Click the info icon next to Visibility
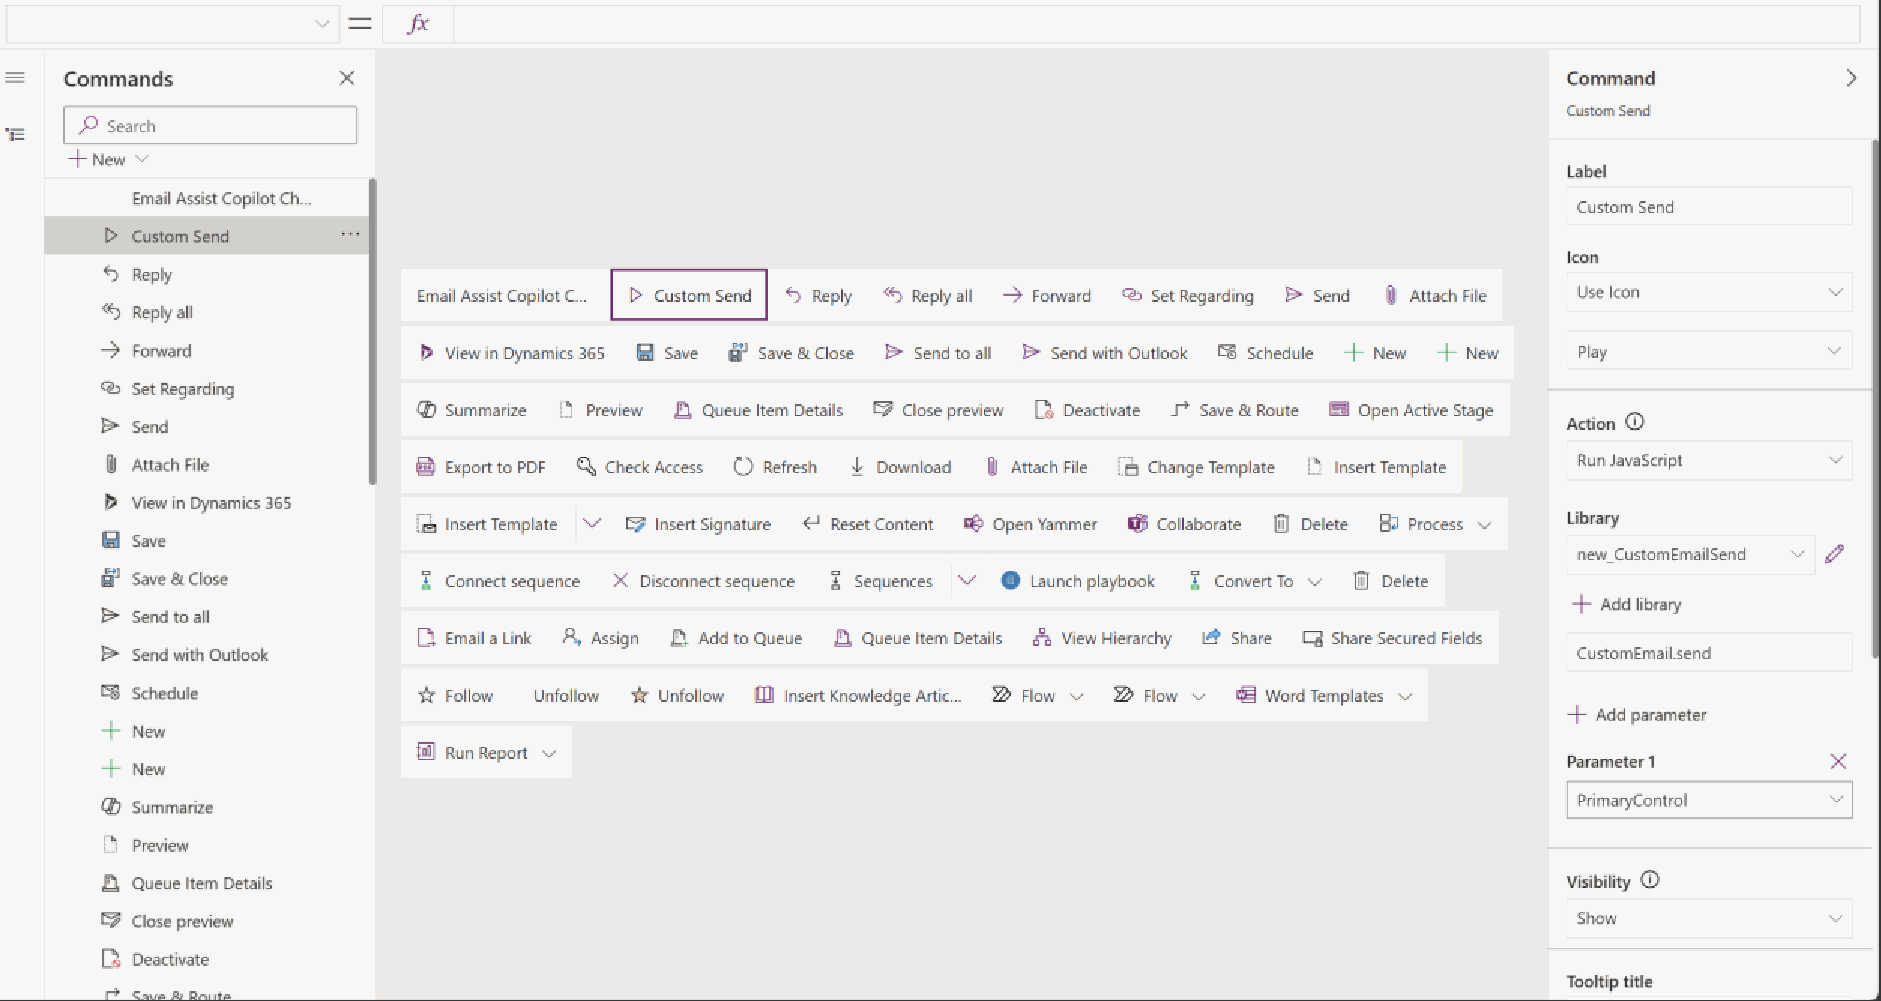The width and height of the screenshot is (1881, 1001). point(1650,880)
